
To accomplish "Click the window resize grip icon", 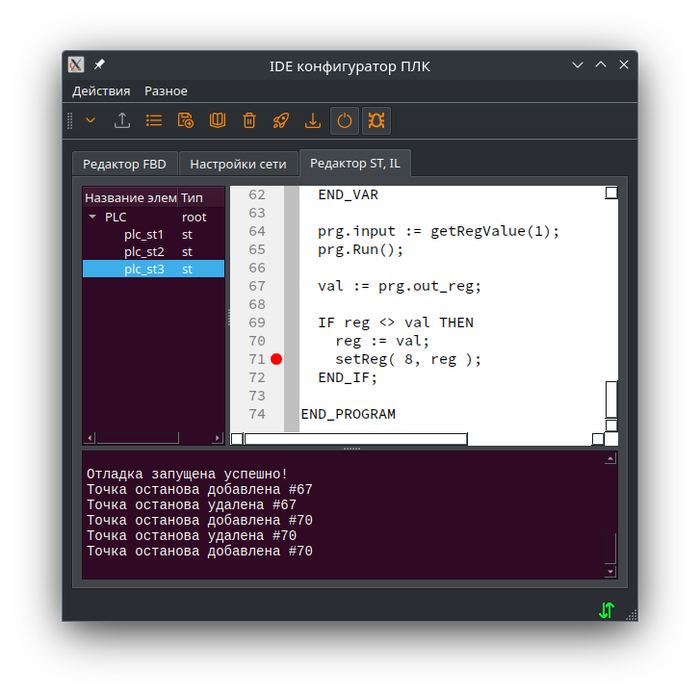I will (x=632, y=615).
